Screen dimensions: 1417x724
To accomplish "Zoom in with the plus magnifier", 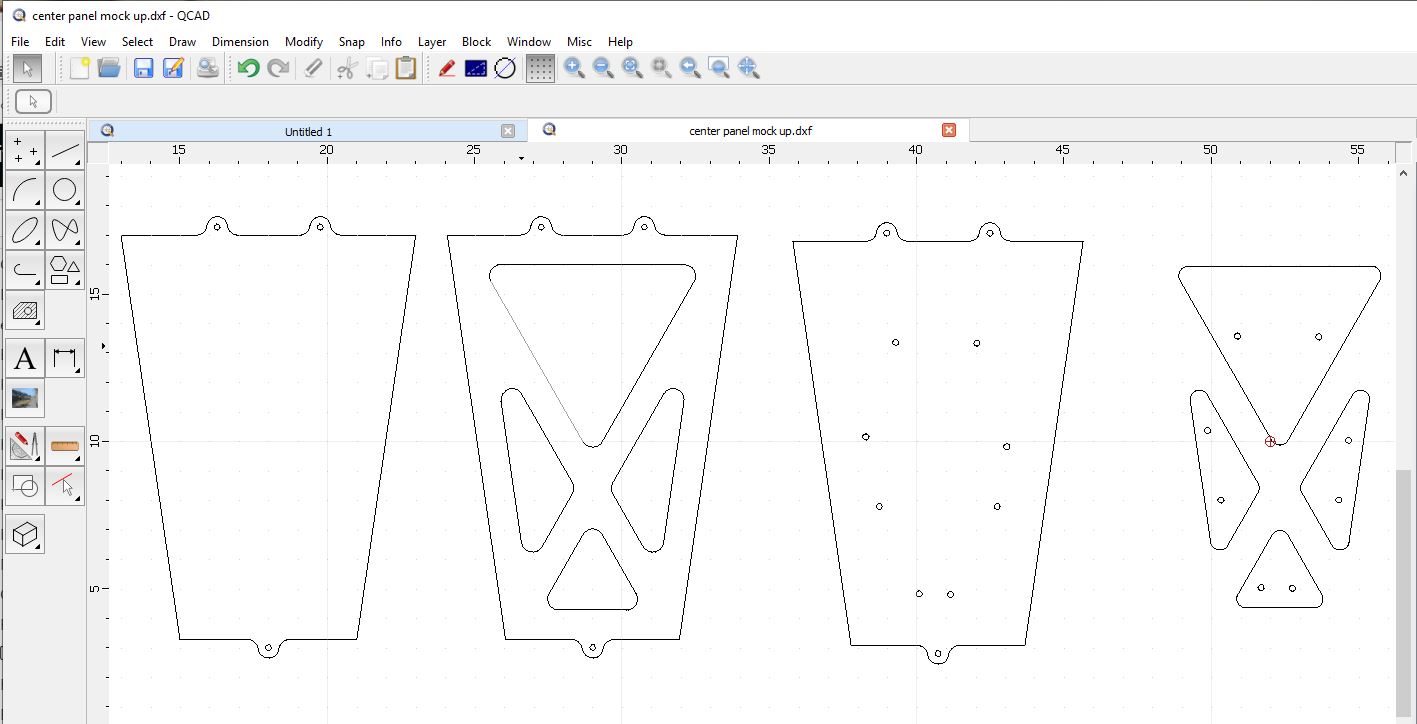I will pos(574,68).
